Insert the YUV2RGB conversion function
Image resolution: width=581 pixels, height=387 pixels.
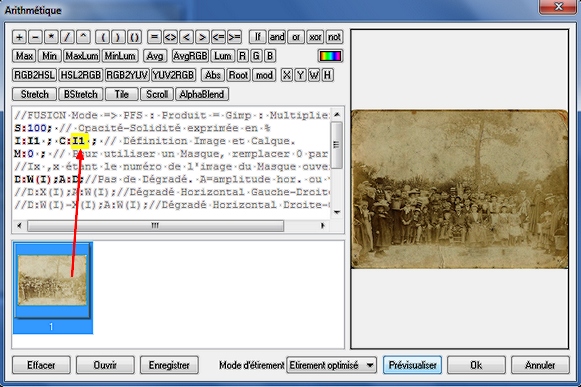[173, 75]
